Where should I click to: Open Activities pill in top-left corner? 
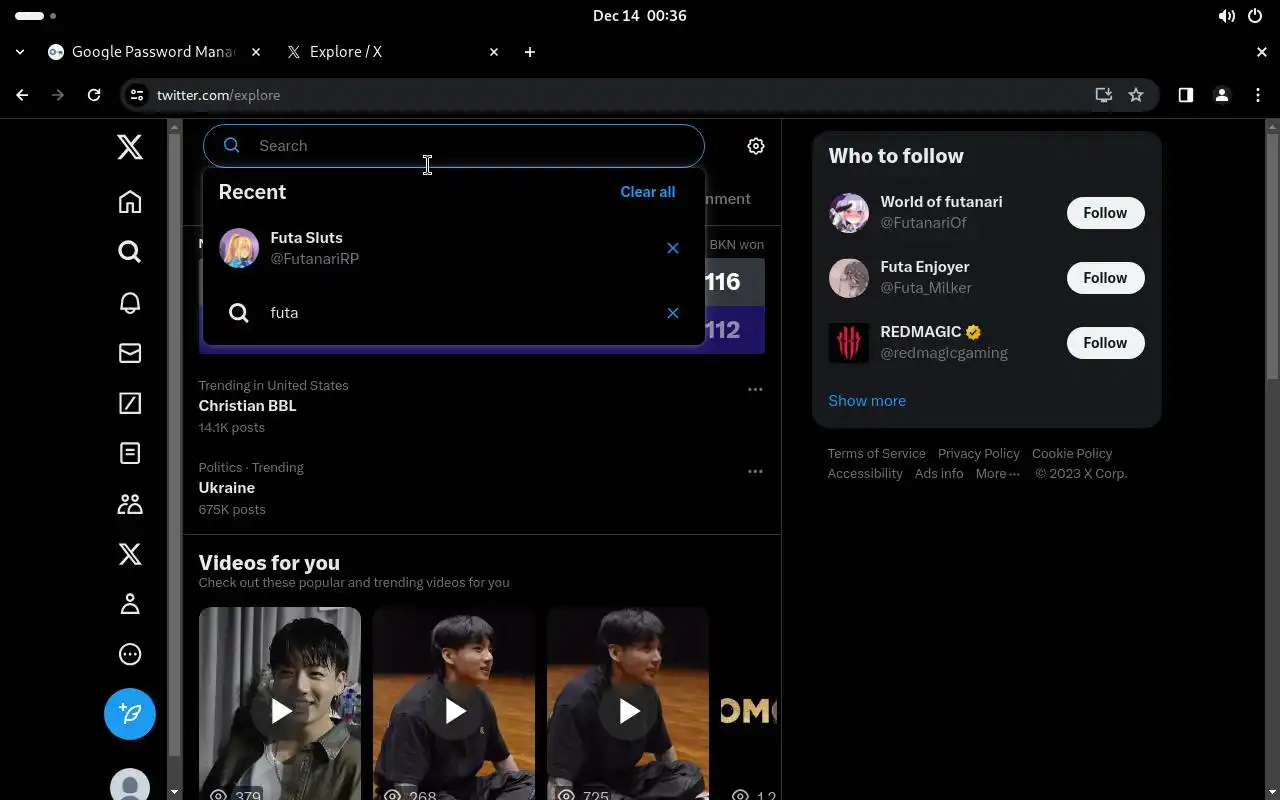36,16
